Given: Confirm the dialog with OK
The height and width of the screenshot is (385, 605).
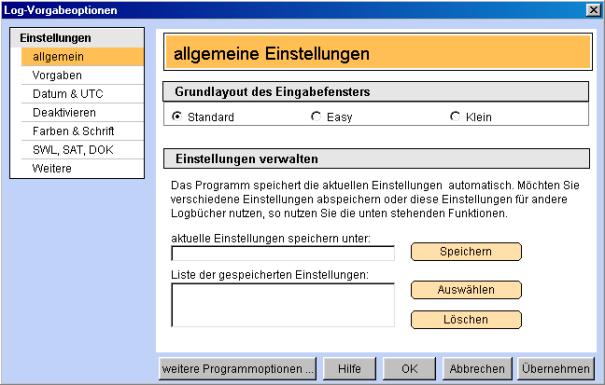Looking at the screenshot, I should click(409, 369).
